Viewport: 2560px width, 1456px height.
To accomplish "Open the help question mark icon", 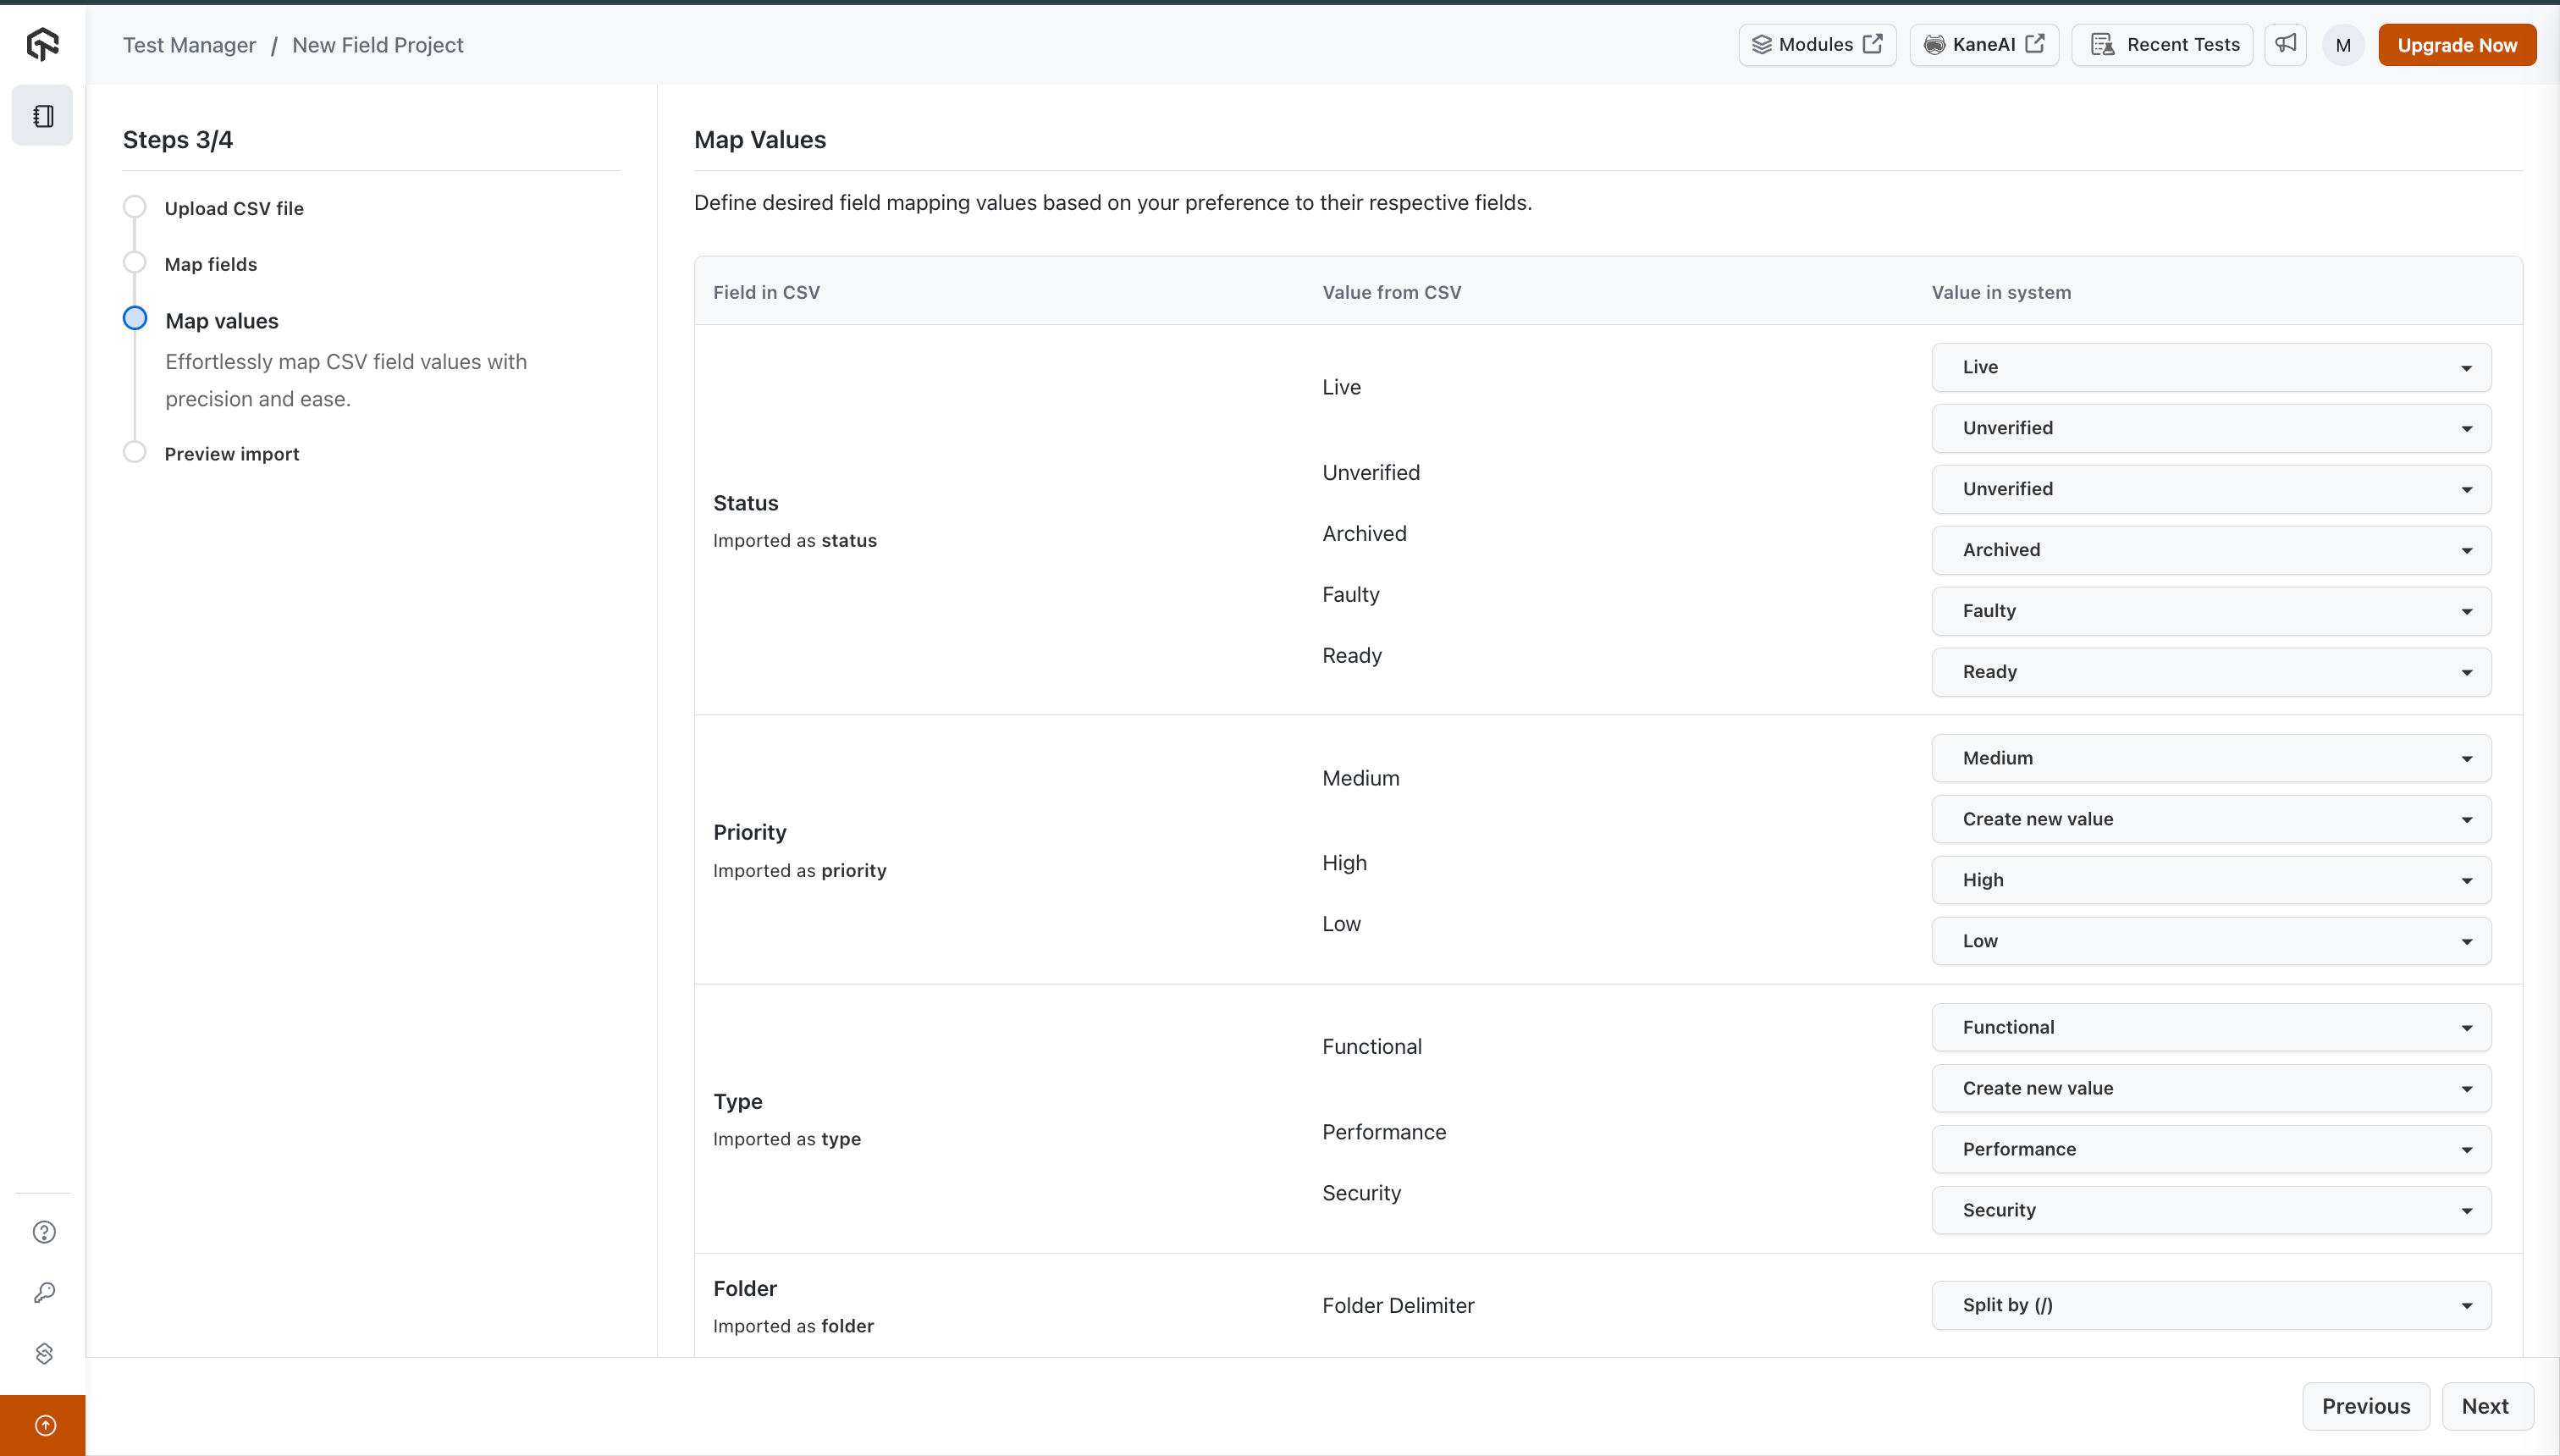I will 44,1232.
